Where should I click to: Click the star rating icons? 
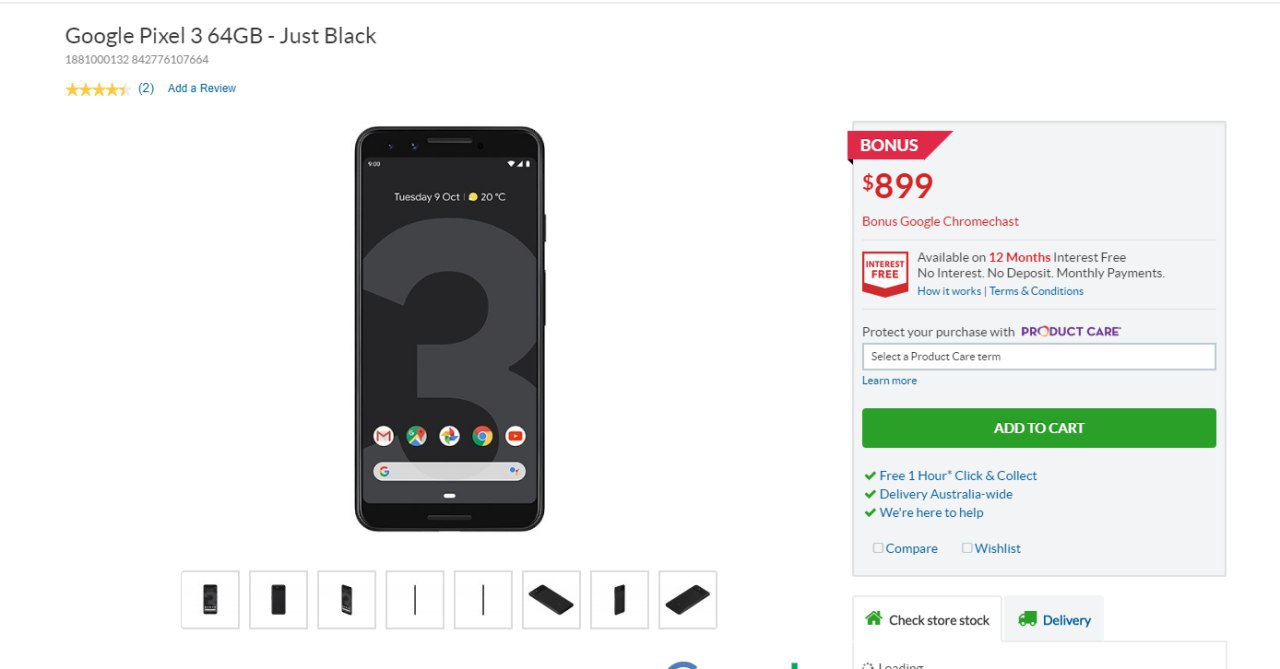[97, 89]
